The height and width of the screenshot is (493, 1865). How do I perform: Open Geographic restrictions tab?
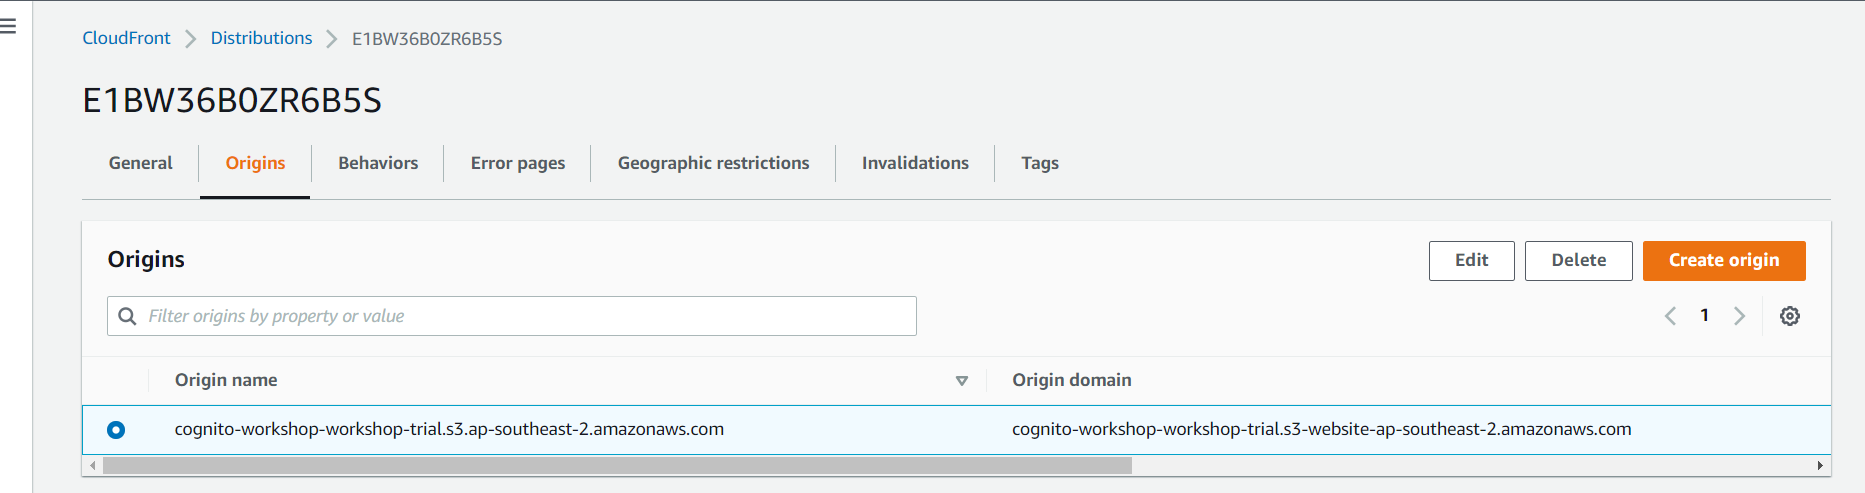pos(713,163)
